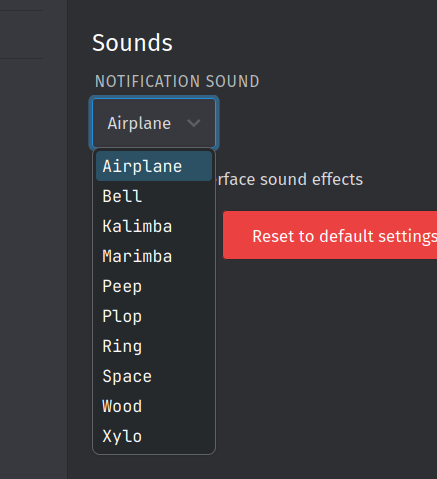Collapse the Airplane notification sound combo box
Screen dimensions: 437x479
tap(154, 123)
